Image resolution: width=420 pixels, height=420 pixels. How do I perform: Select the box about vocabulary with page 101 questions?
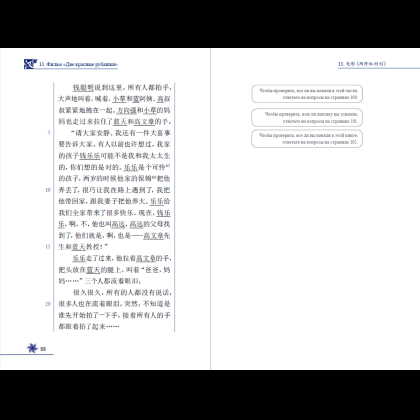pos(307,117)
